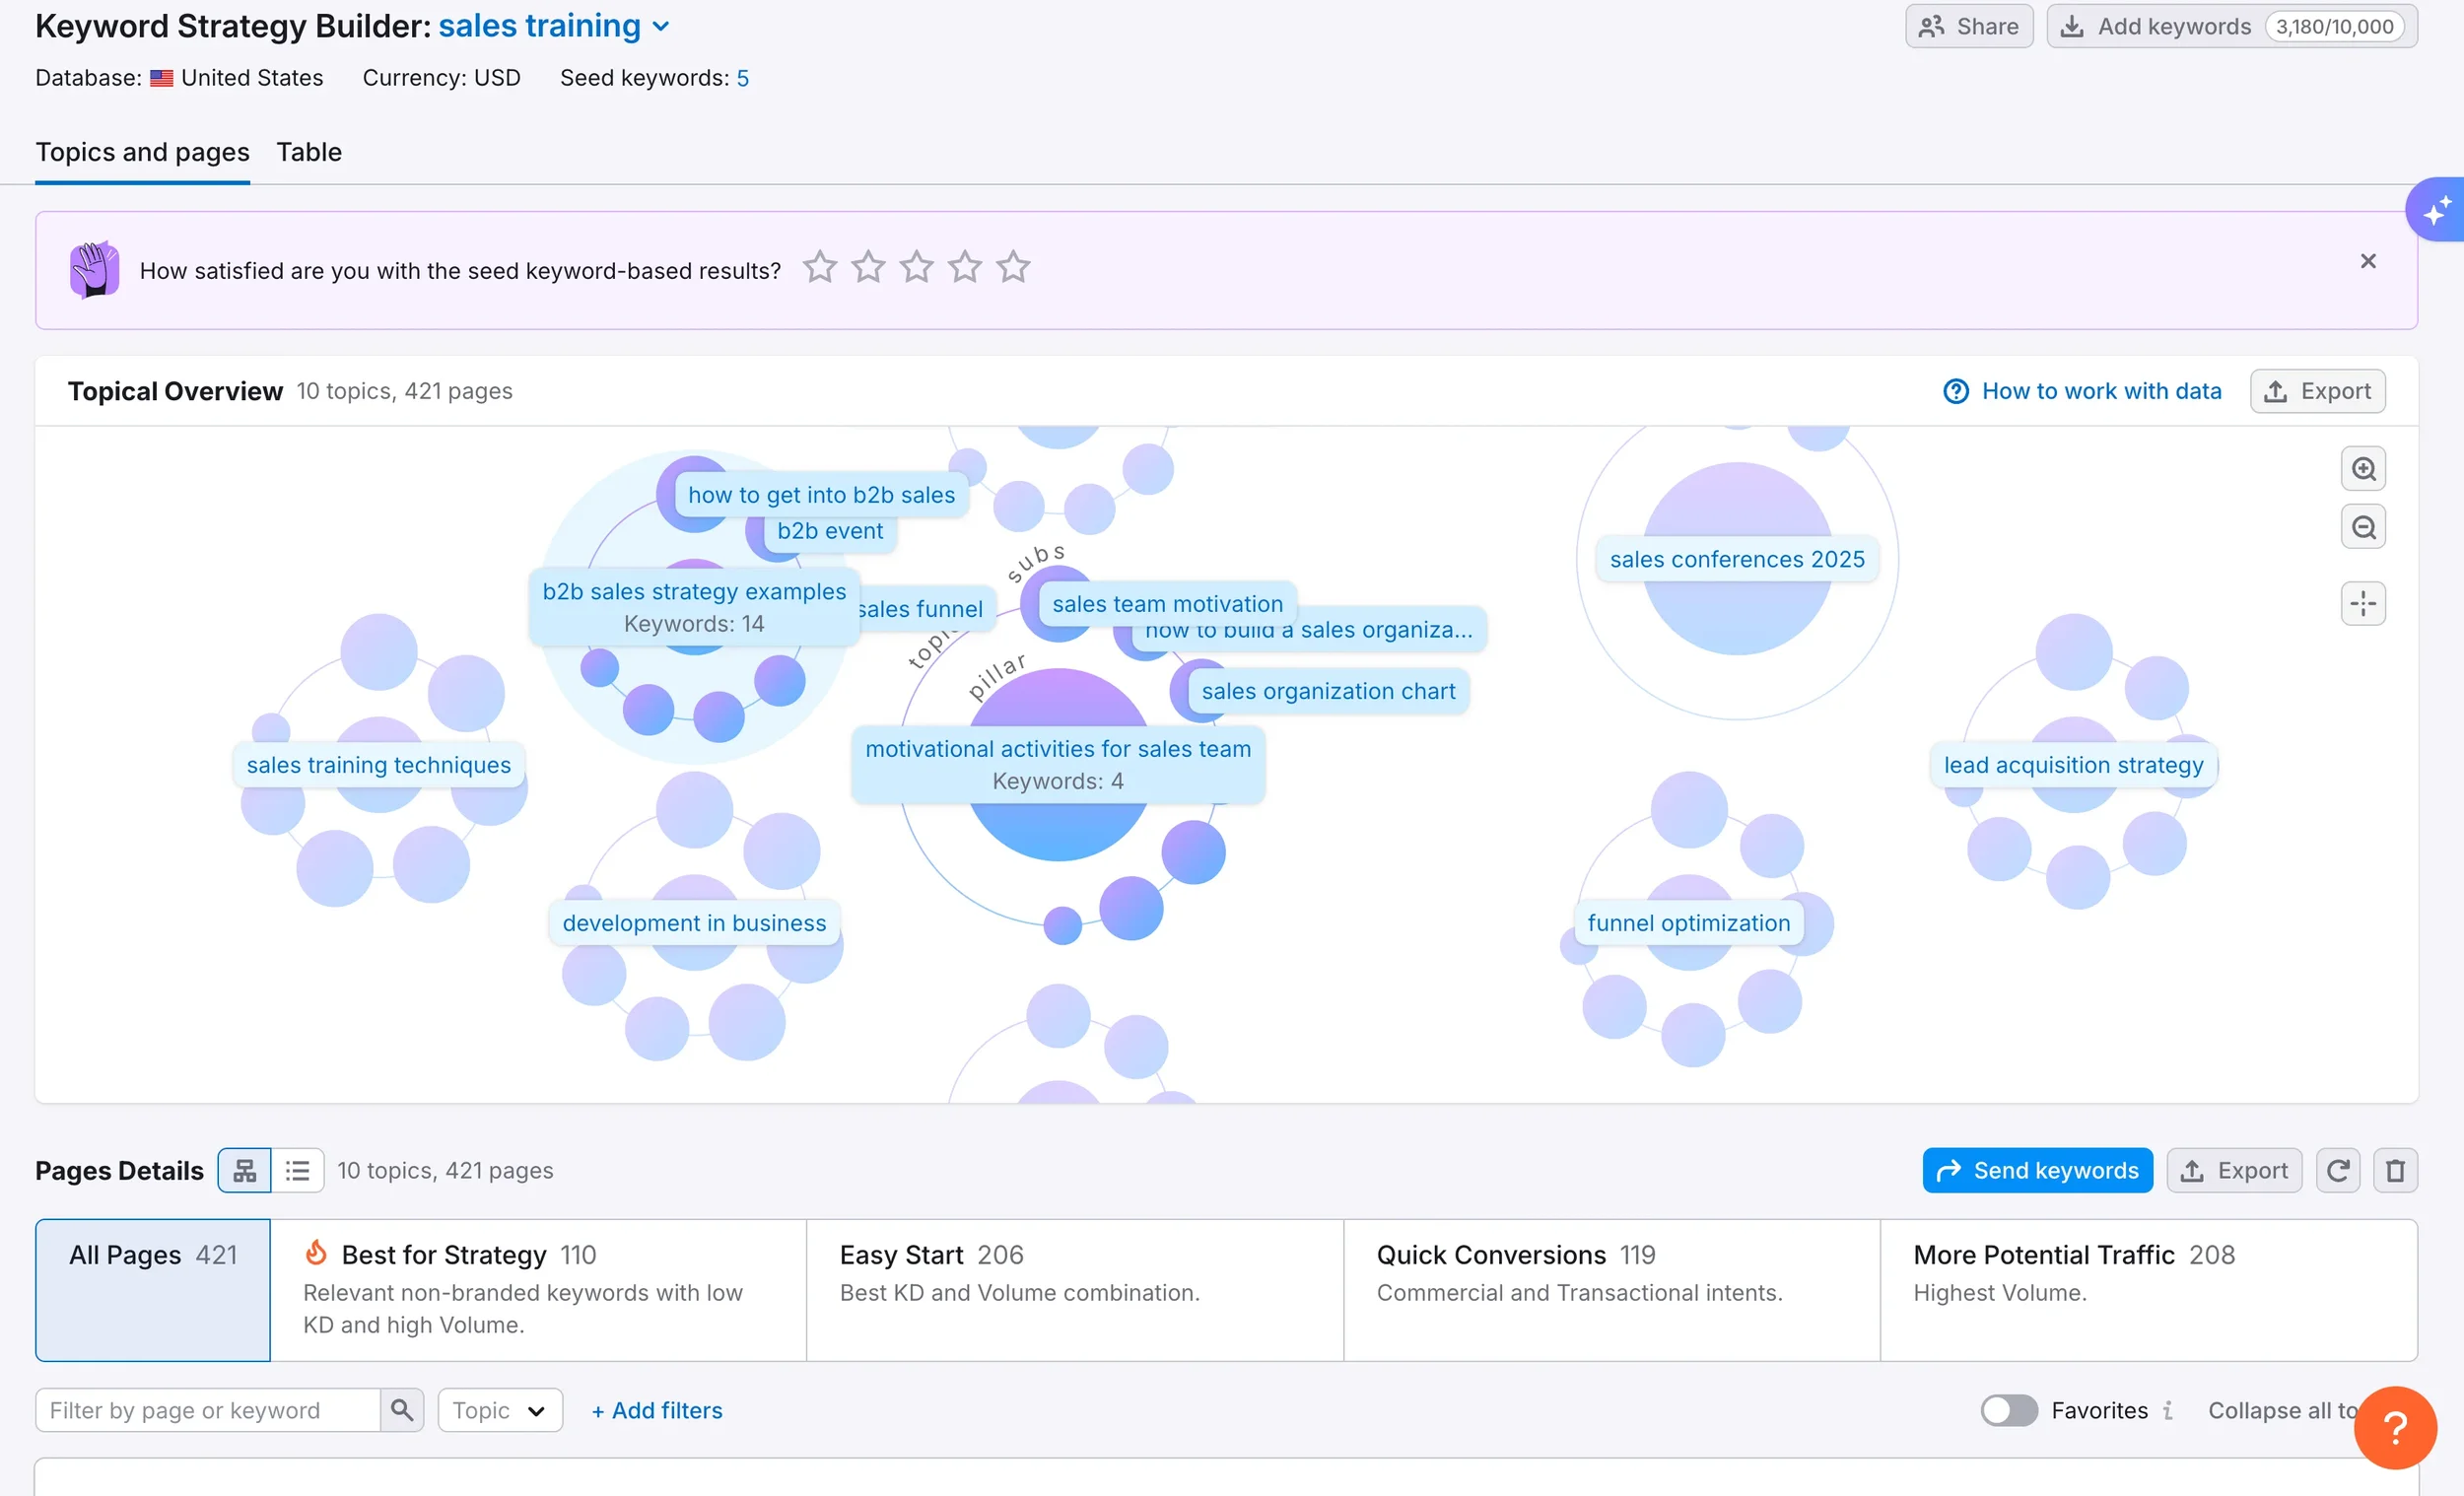Click the Send keywords button
The height and width of the screenshot is (1496, 2464).
pos(2037,1170)
